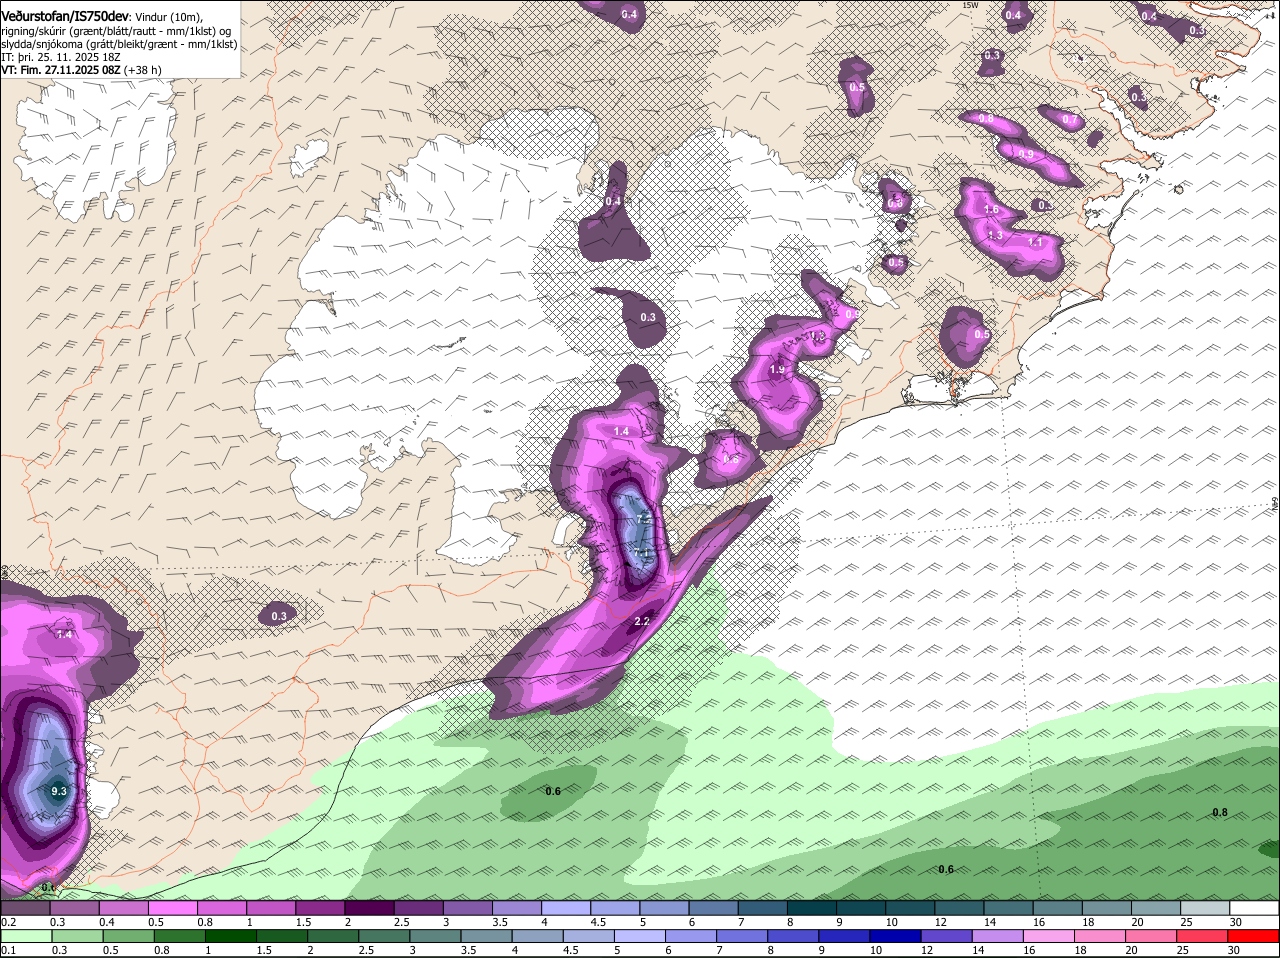Click the Veðurstofan/IS750dev title text

(64, 17)
